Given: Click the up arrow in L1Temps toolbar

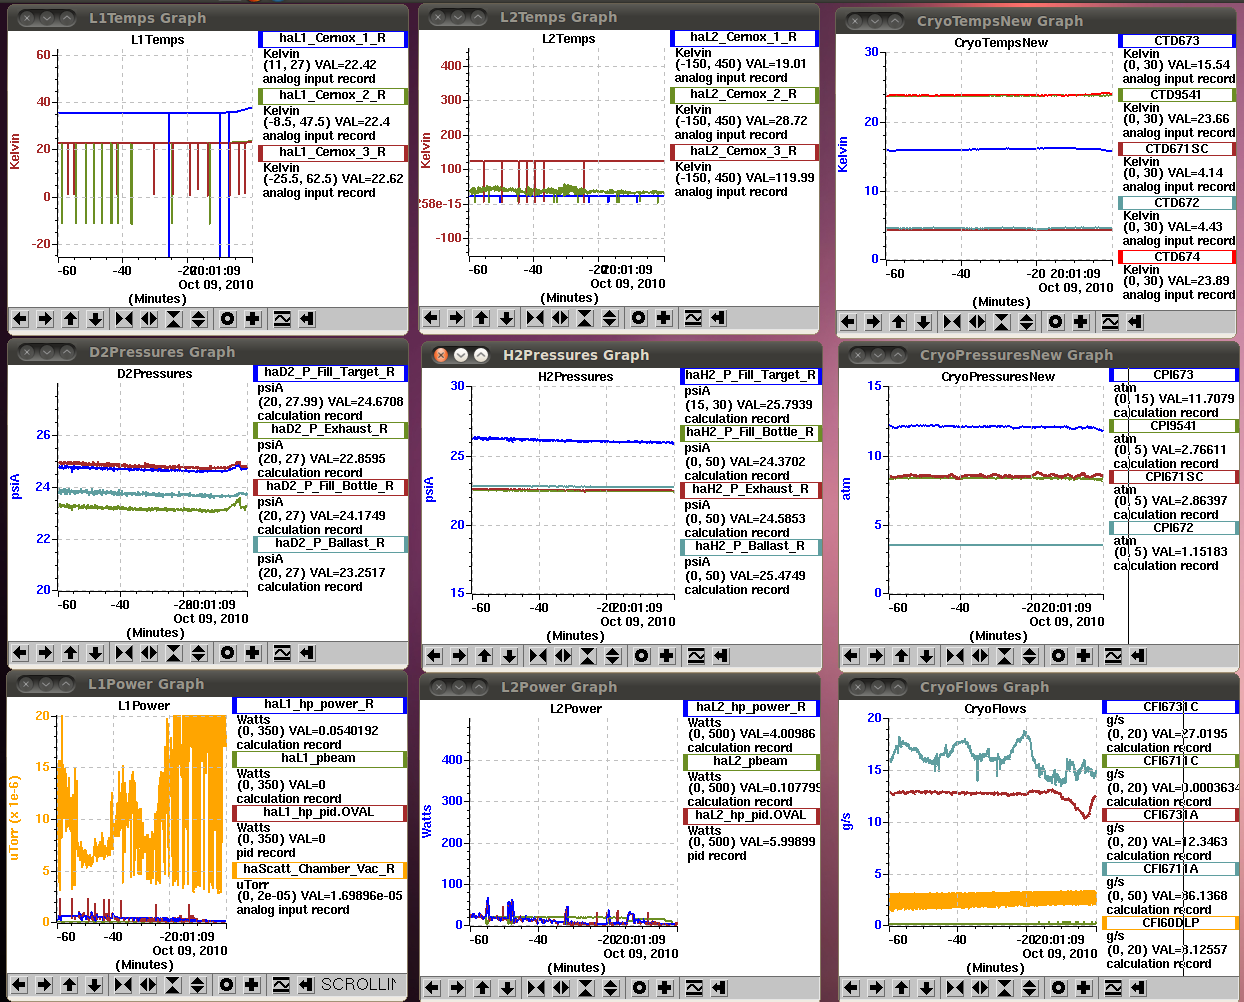Looking at the screenshot, I should (71, 319).
